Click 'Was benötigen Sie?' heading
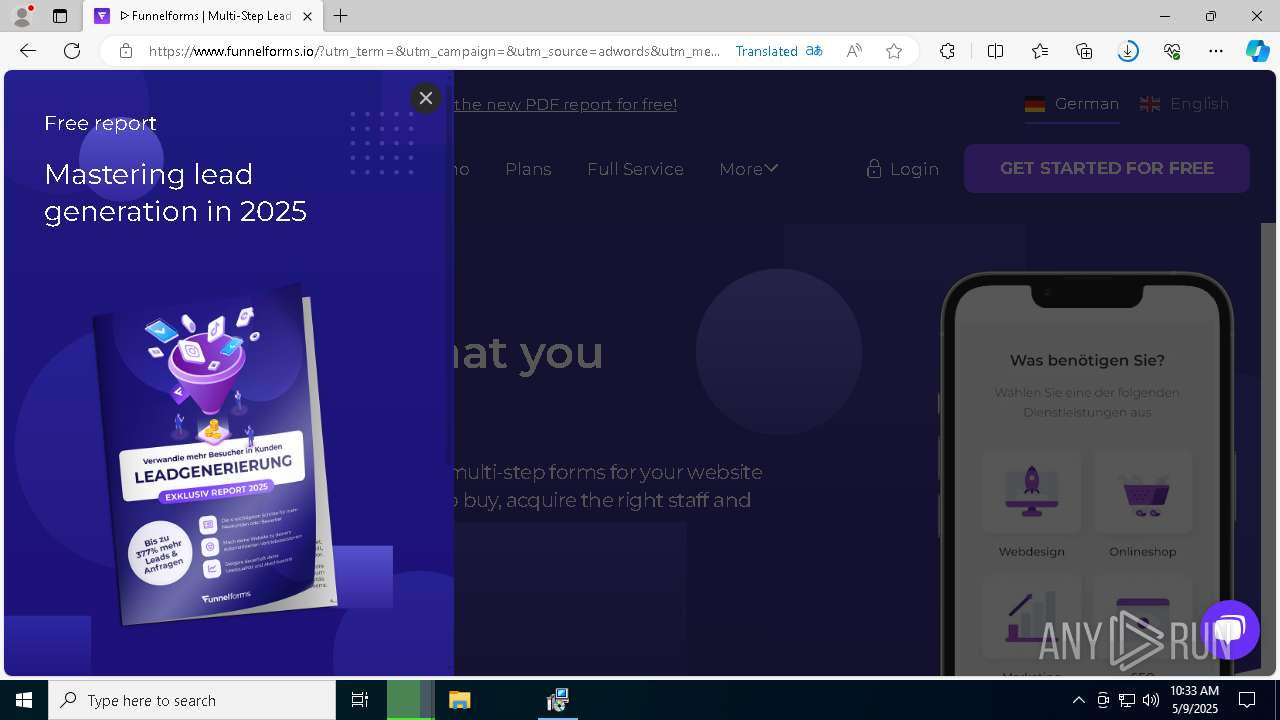1280x720 pixels. click(x=1087, y=361)
